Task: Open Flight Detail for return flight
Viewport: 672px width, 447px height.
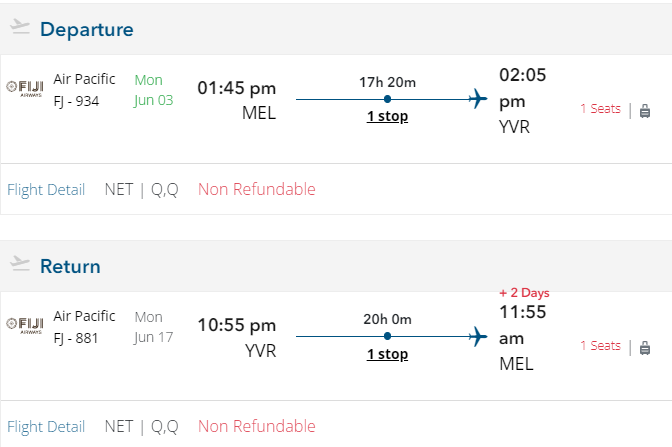Action: tap(46, 427)
